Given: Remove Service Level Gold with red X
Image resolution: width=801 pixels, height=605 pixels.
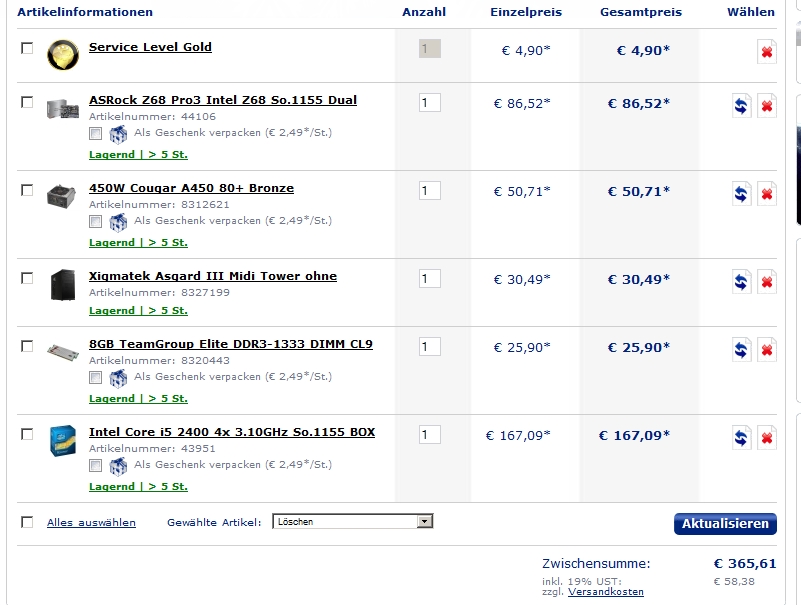Looking at the screenshot, I should pyautogui.click(x=766, y=52).
